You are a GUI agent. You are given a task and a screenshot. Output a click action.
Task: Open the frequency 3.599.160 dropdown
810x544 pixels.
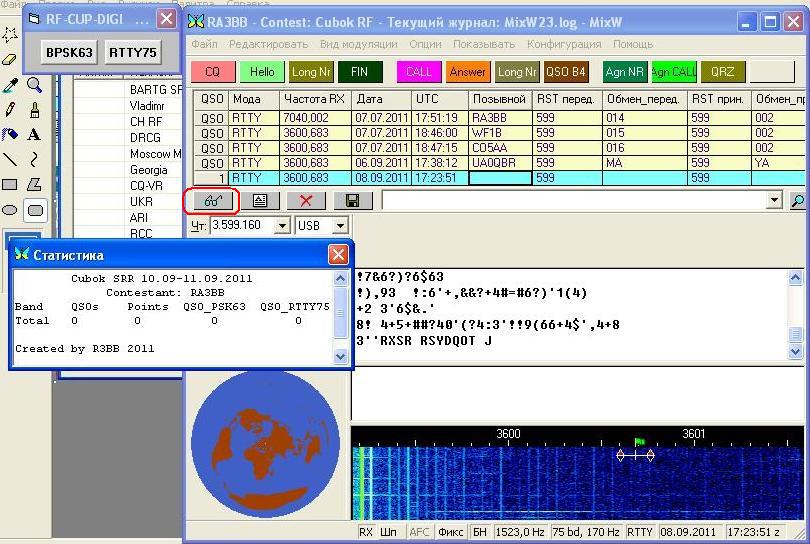point(281,226)
